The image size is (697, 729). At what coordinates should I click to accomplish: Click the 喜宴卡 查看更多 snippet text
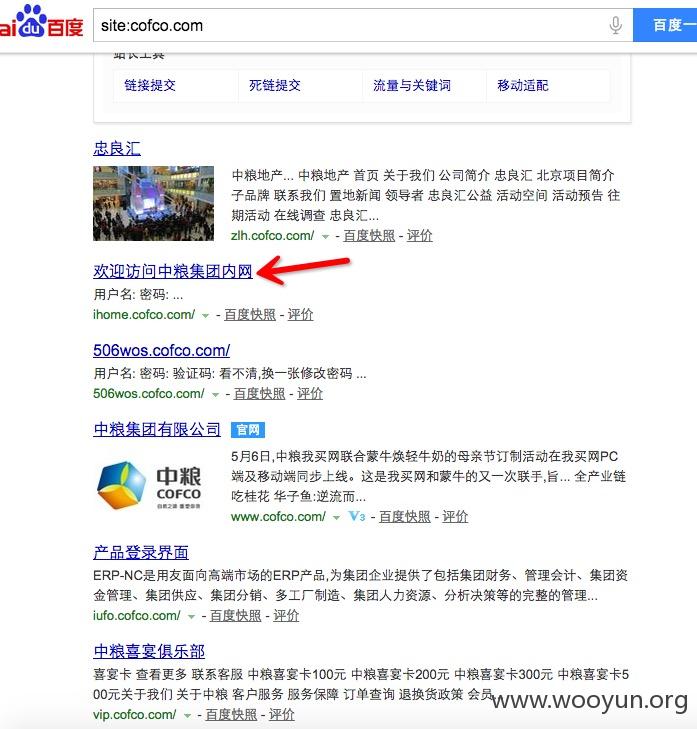click(361, 684)
